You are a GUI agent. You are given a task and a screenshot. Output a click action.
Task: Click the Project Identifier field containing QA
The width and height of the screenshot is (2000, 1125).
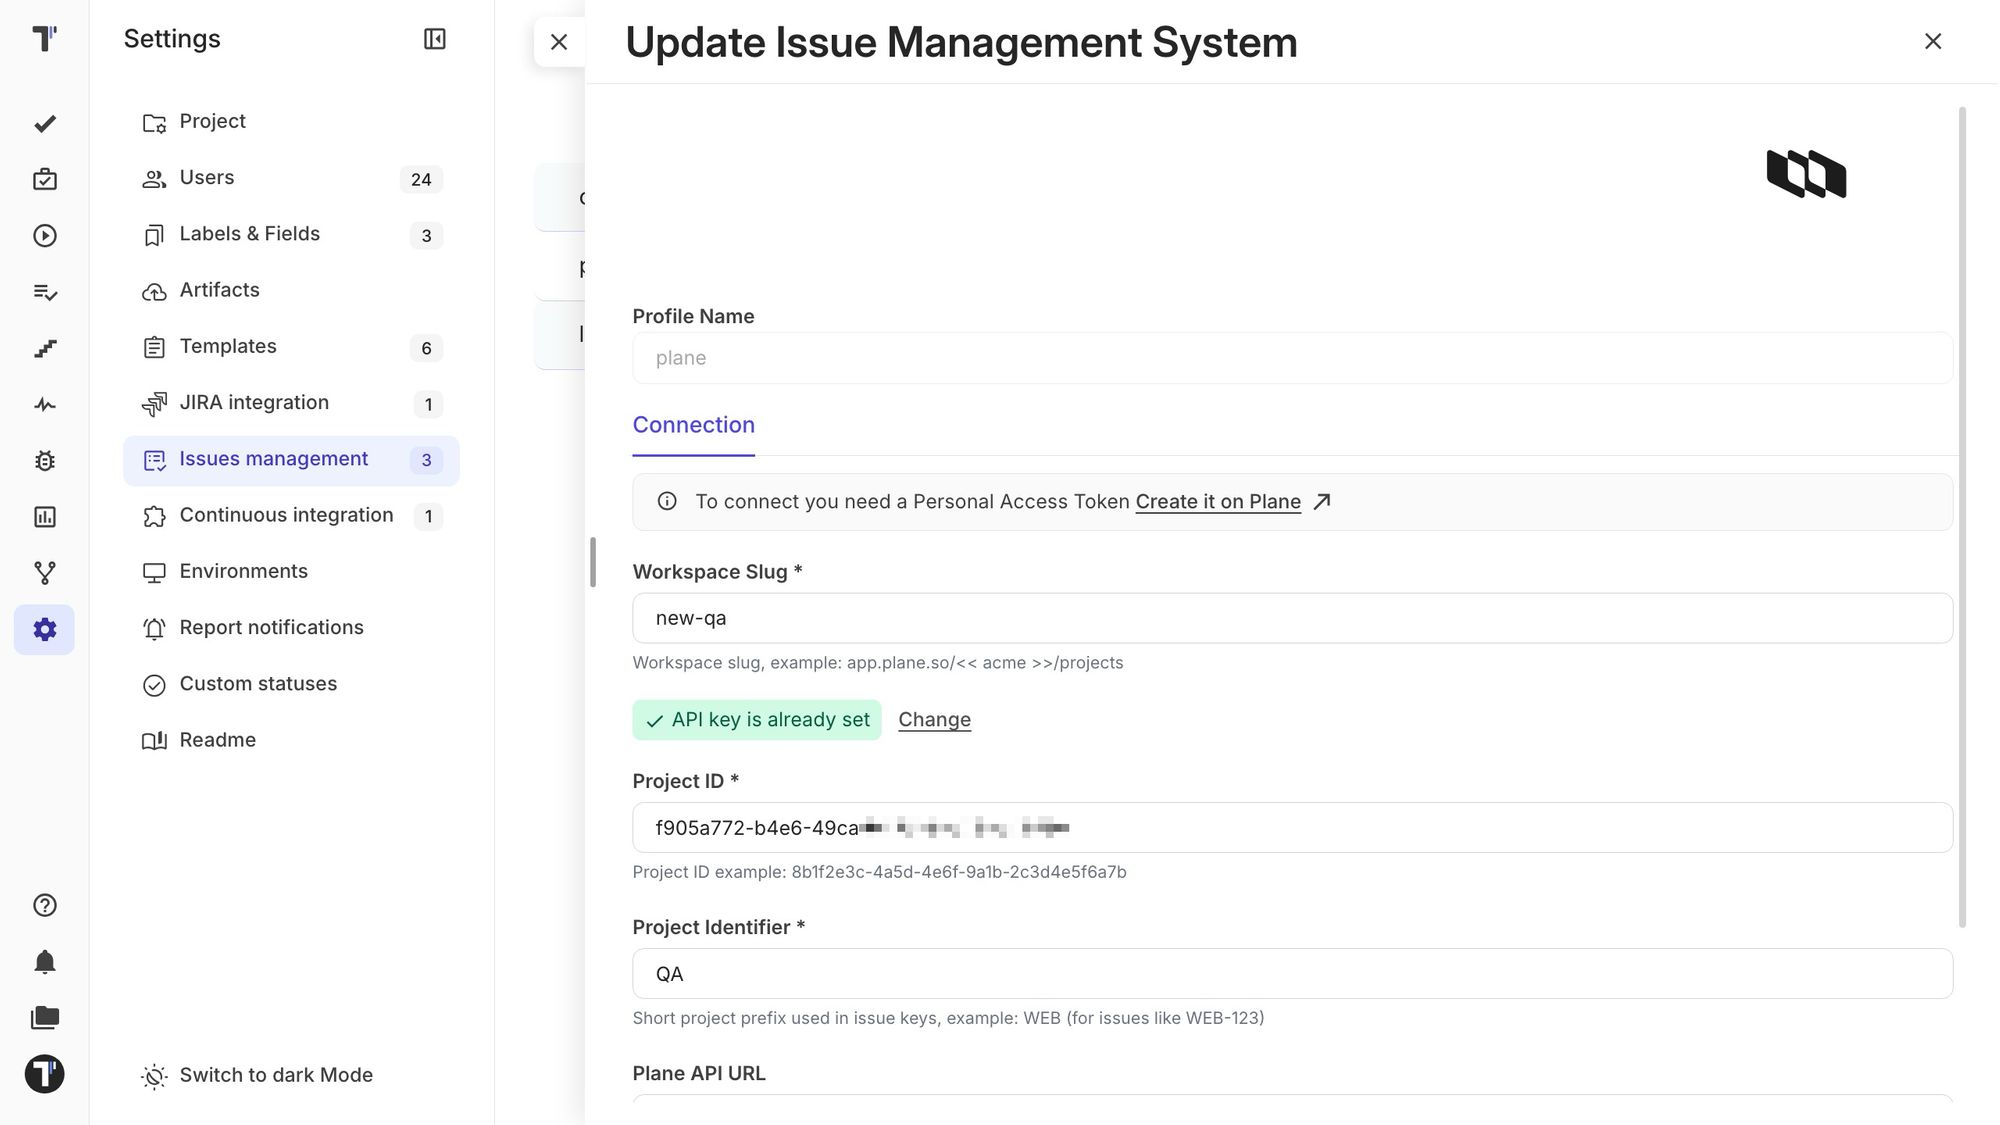coord(1292,974)
